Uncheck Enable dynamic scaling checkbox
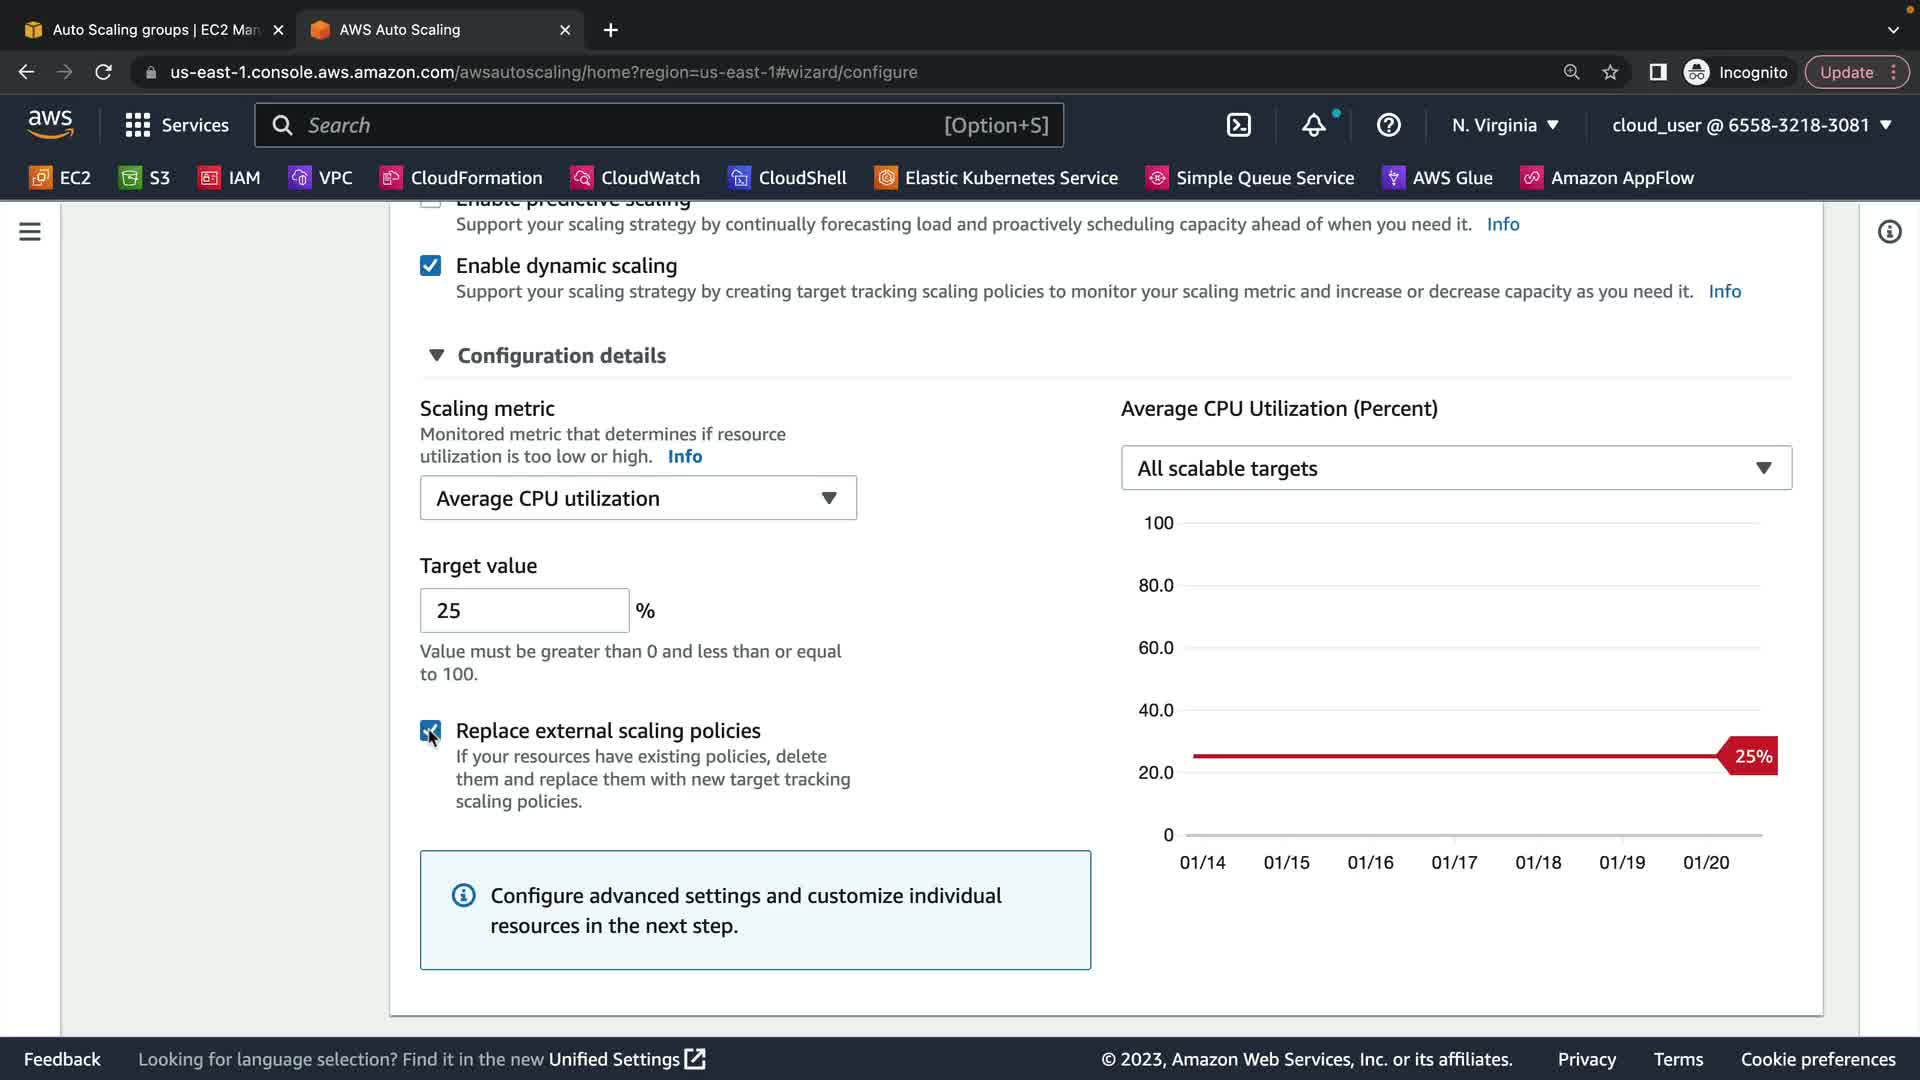This screenshot has height=1080, width=1920. 430,266
